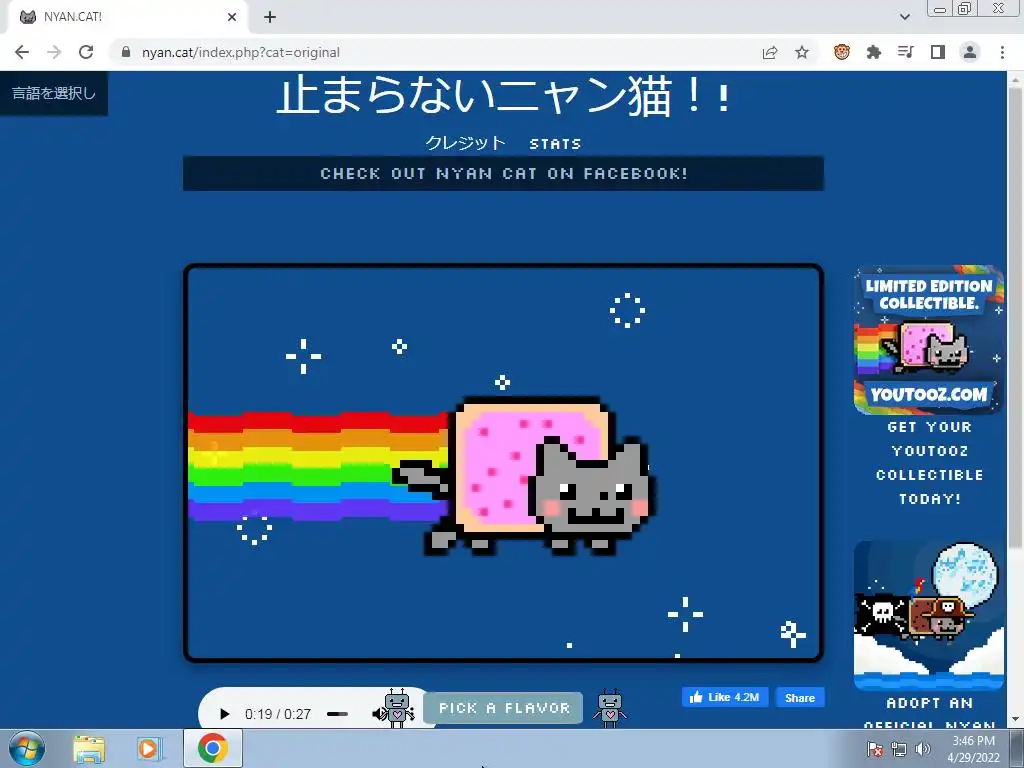Open the network tray icon
1024x768 pixels.
(899, 750)
